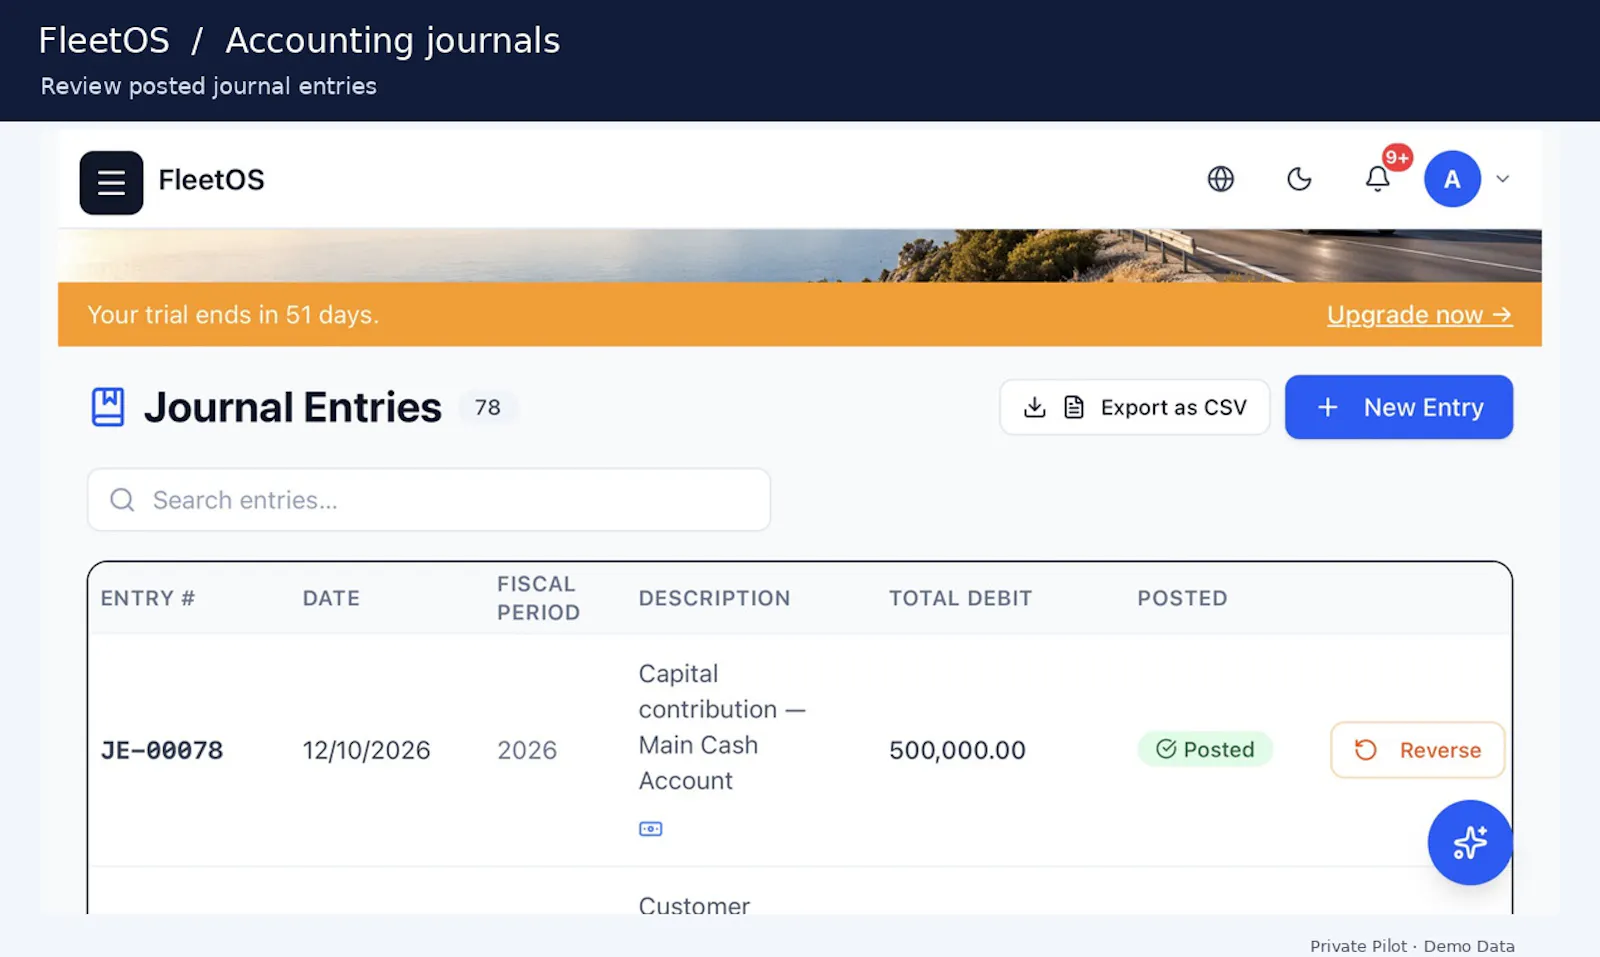The height and width of the screenshot is (957, 1600).
Task: Focus the Search entries field
Action: [429, 500]
